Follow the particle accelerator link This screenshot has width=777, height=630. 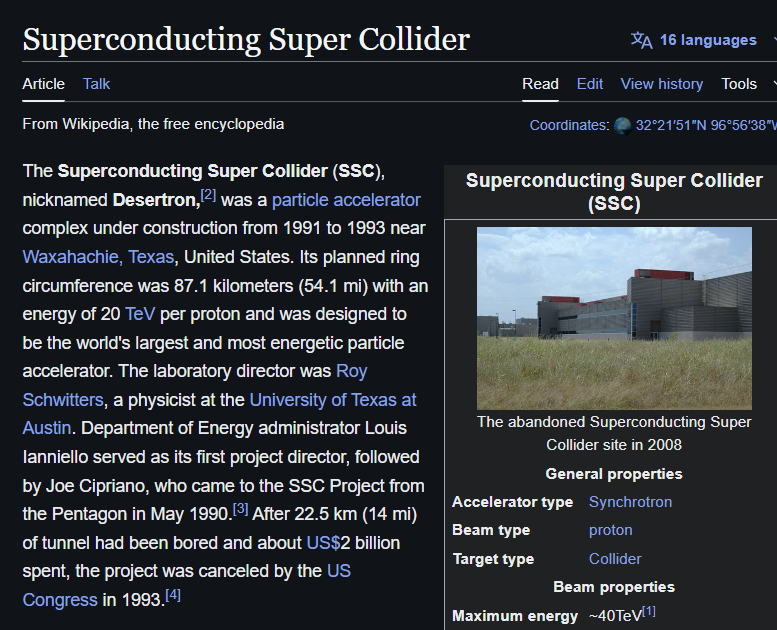pos(346,200)
